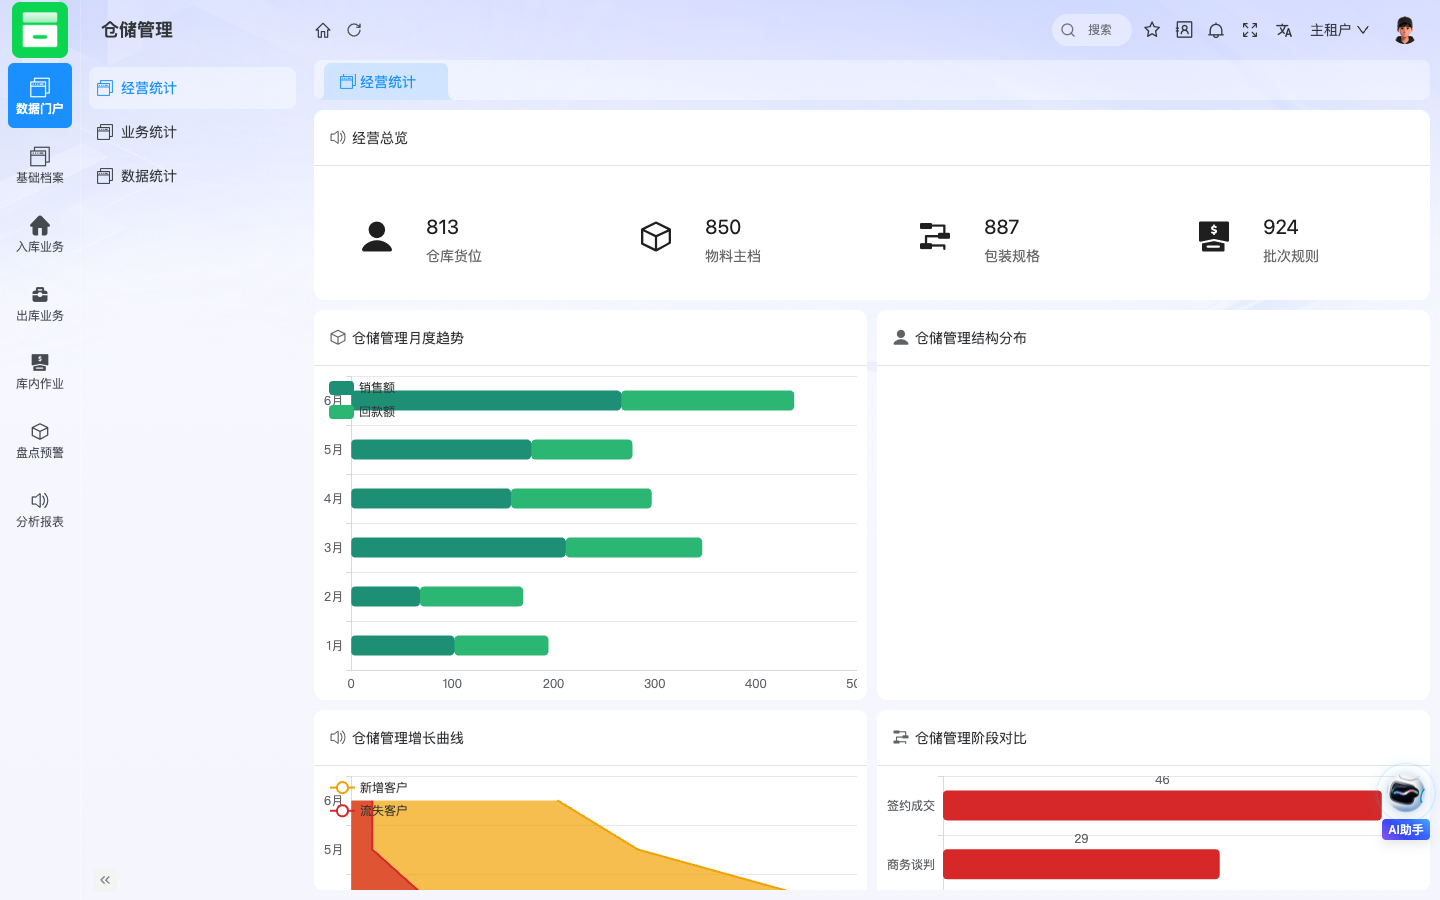Click the red 商务谈判 bar
Image resolution: width=1440 pixels, height=900 pixels.
point(1081,864)
